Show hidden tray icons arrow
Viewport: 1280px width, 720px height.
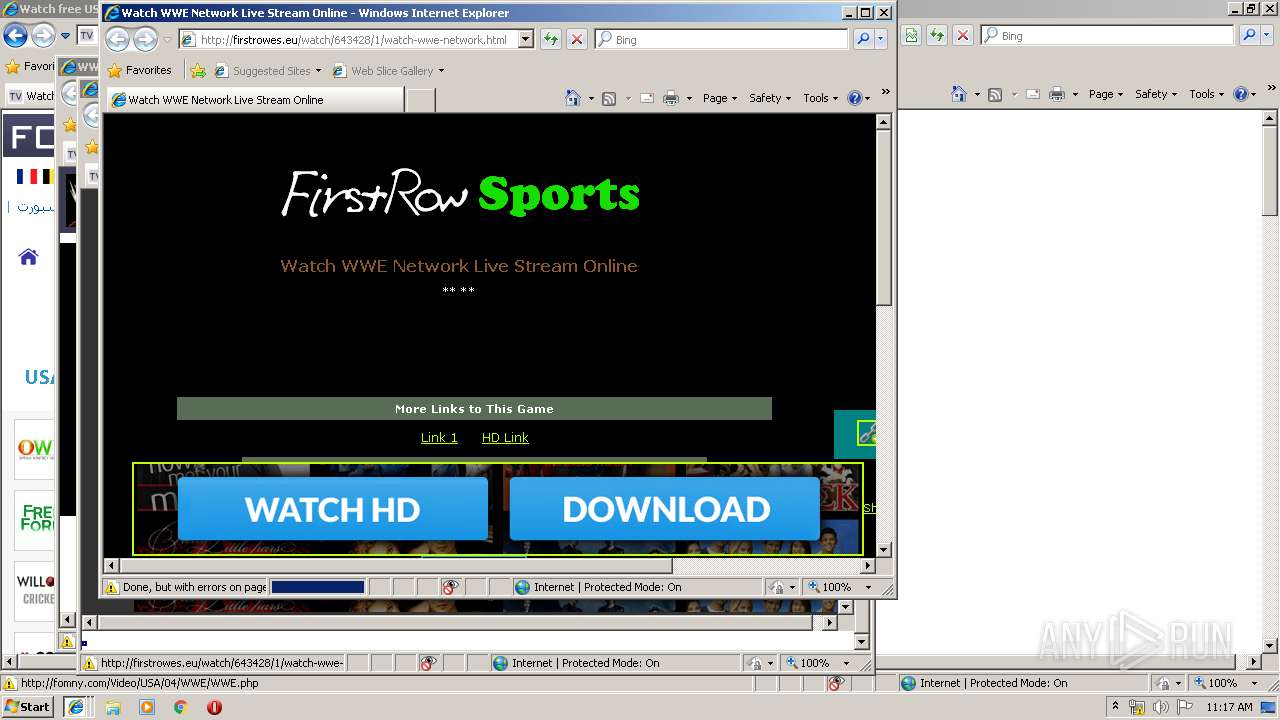click(1115, 706)
